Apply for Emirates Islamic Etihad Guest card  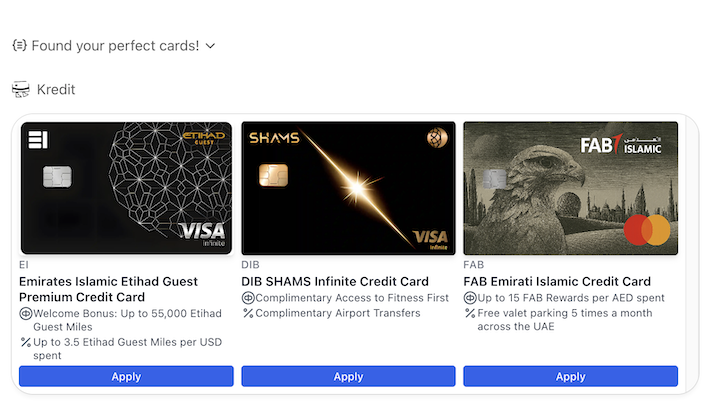(x=126, y=377)
